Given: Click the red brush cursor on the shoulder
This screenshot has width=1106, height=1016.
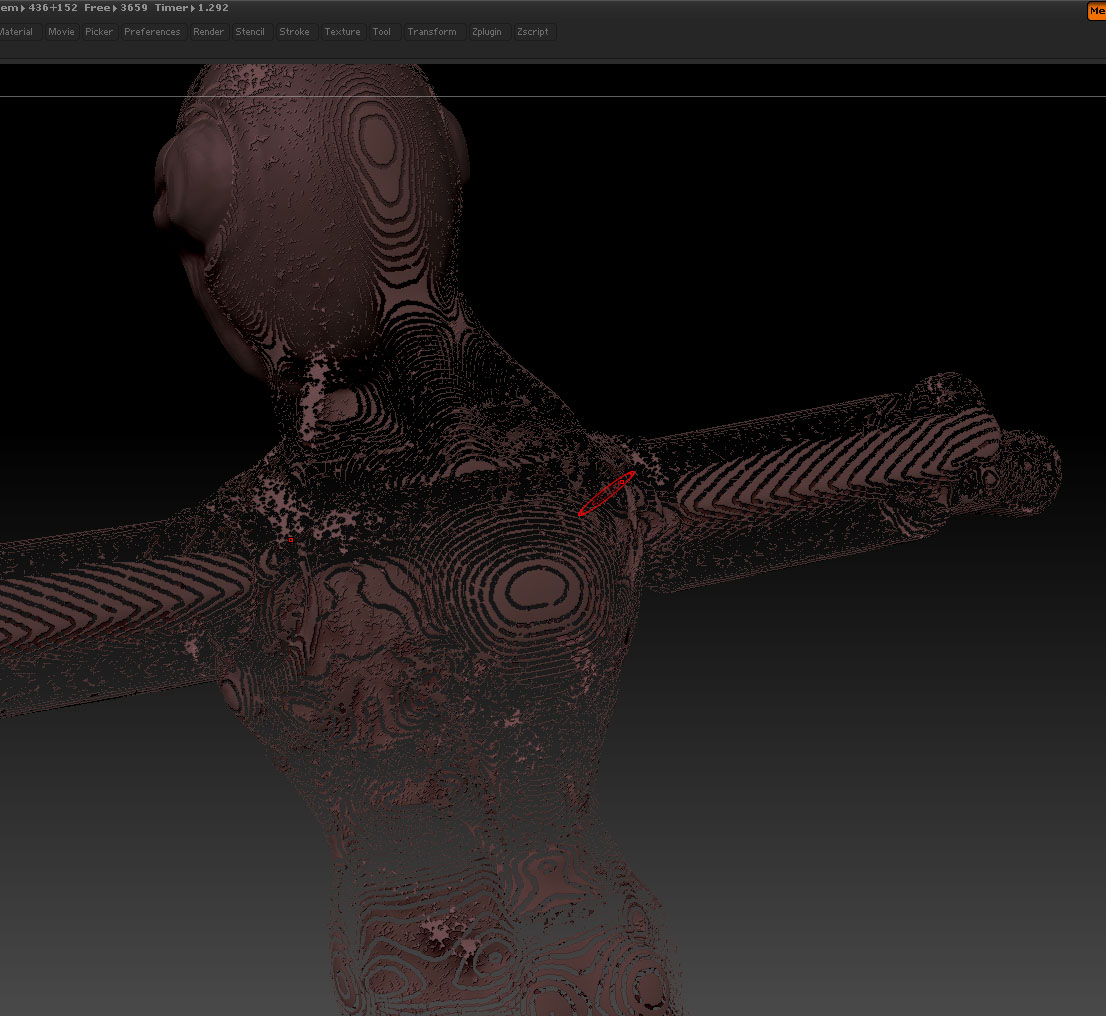Looking at the screenshot, I should coord(605,495).
